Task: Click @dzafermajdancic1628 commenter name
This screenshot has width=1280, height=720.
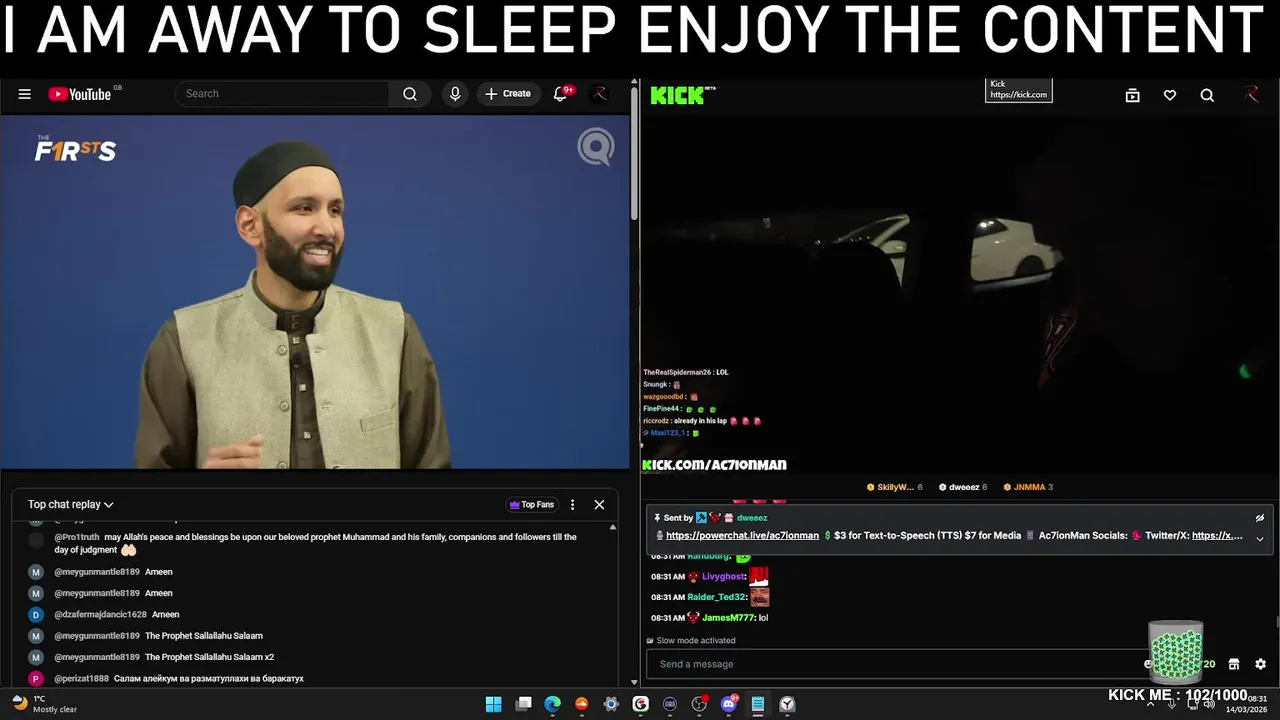Action: point(100,615)
